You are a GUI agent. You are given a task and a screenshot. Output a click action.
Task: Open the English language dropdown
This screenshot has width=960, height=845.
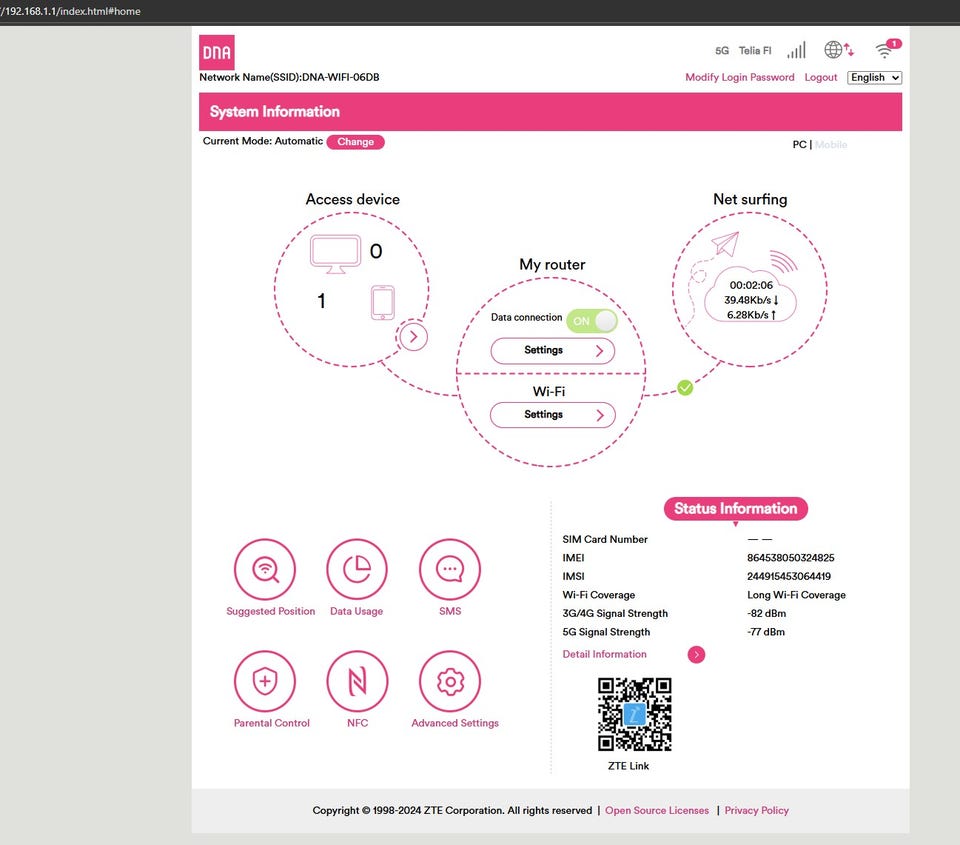[x=874, y=78]
